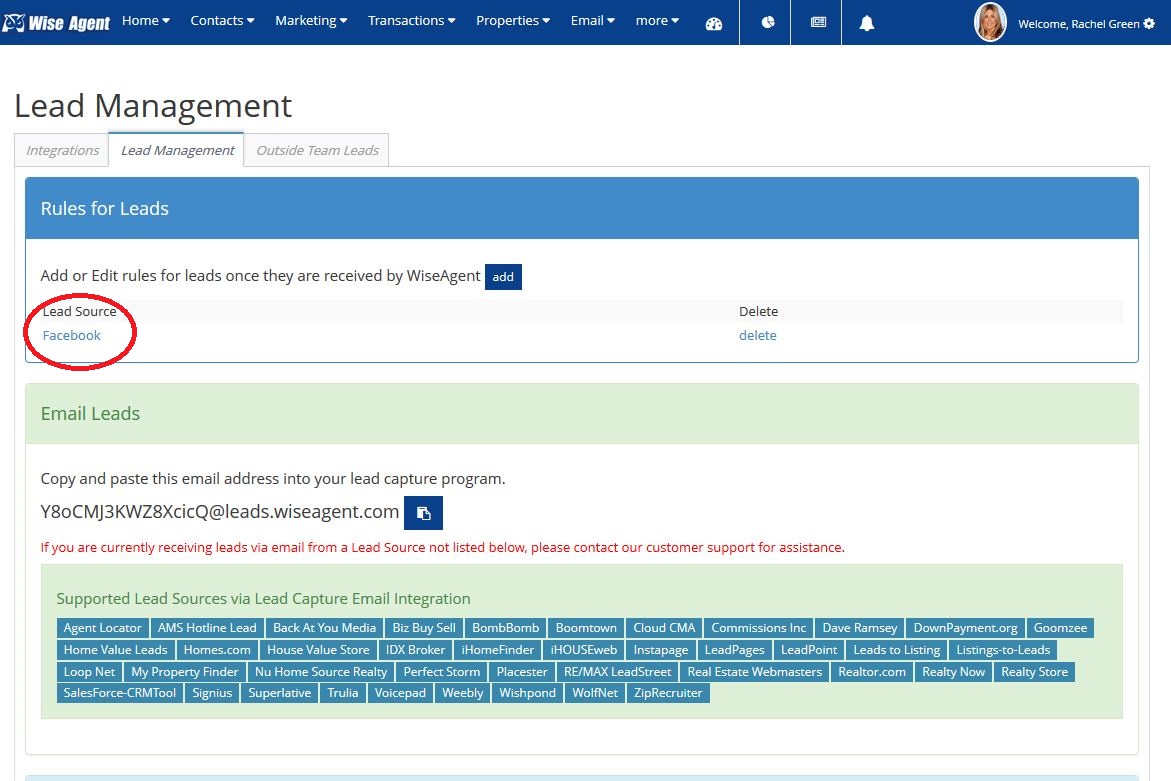Expand the more menu

(x=657, y=21)
